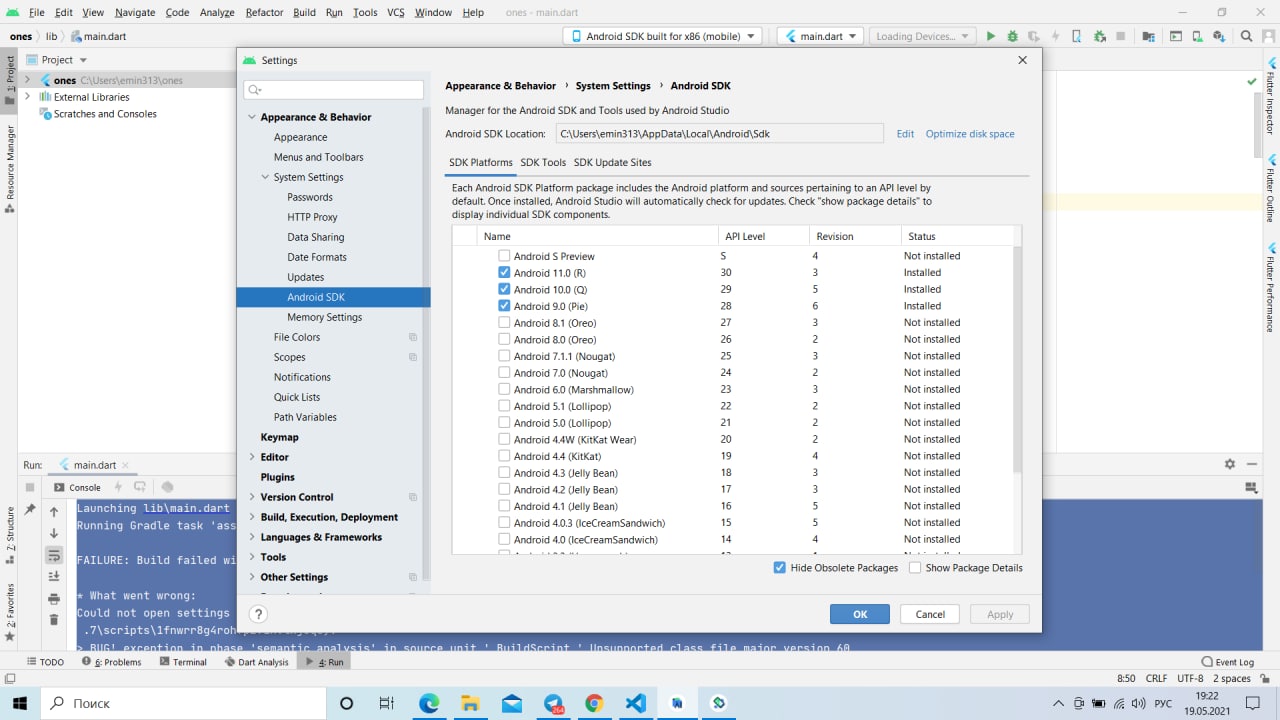The width and height of the screenshot is (1280, 720).
Task: Open the device selector dropdown
Action: pyautogui.click(x=662, y=36)
